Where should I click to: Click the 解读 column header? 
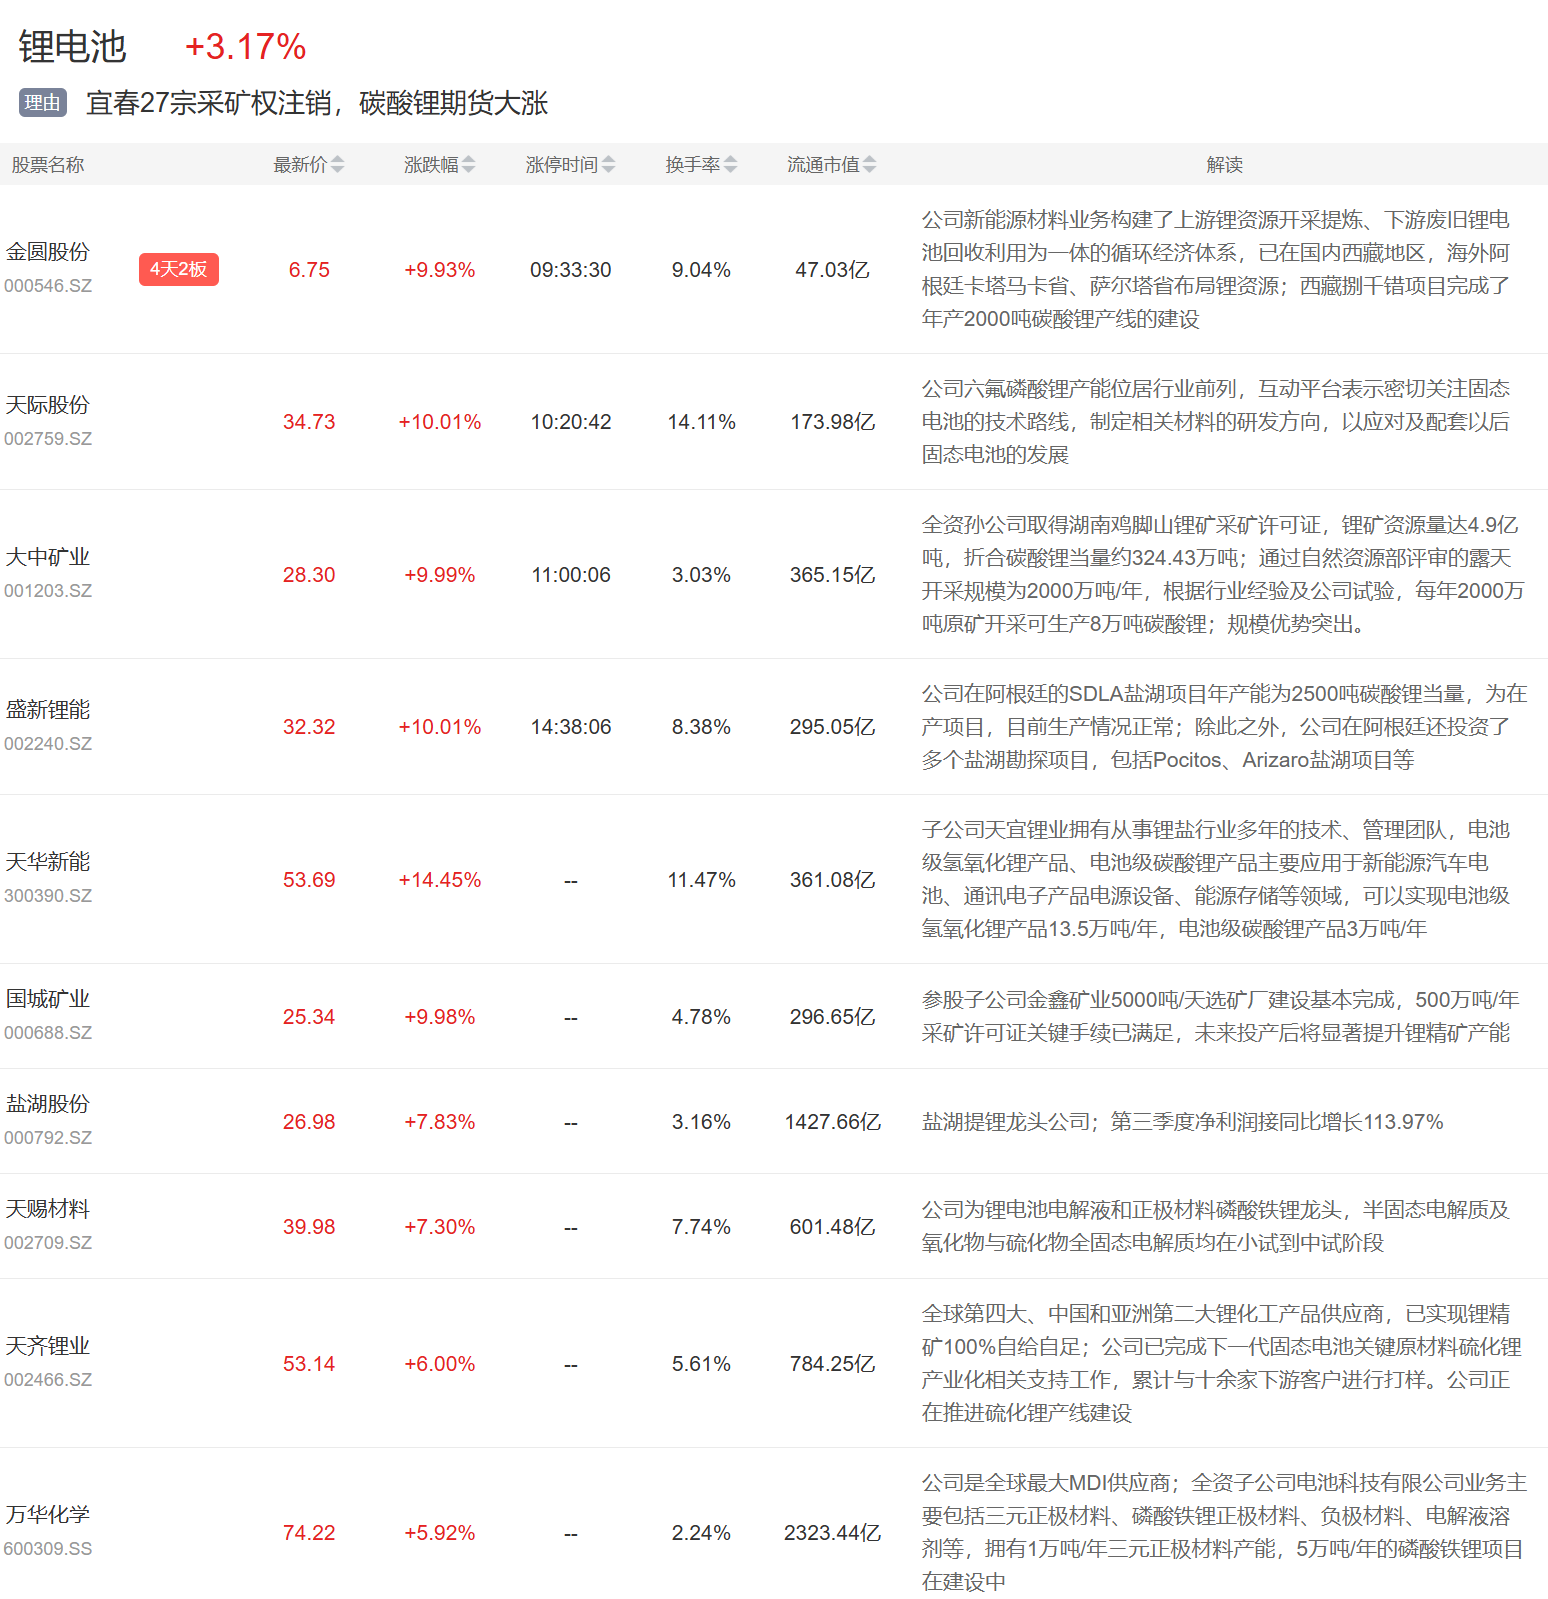1224,165
